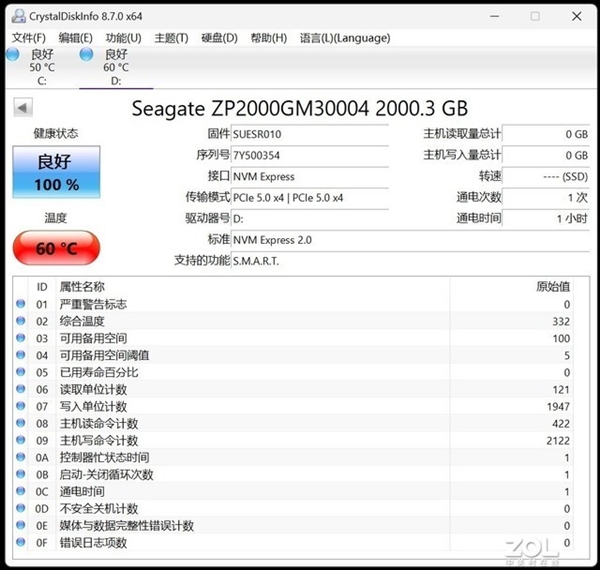Image resolution: width=600 pixels, height=570 pixels.
Task: Select the 综合温度 attribute name
Action: (x=82, y=321)
